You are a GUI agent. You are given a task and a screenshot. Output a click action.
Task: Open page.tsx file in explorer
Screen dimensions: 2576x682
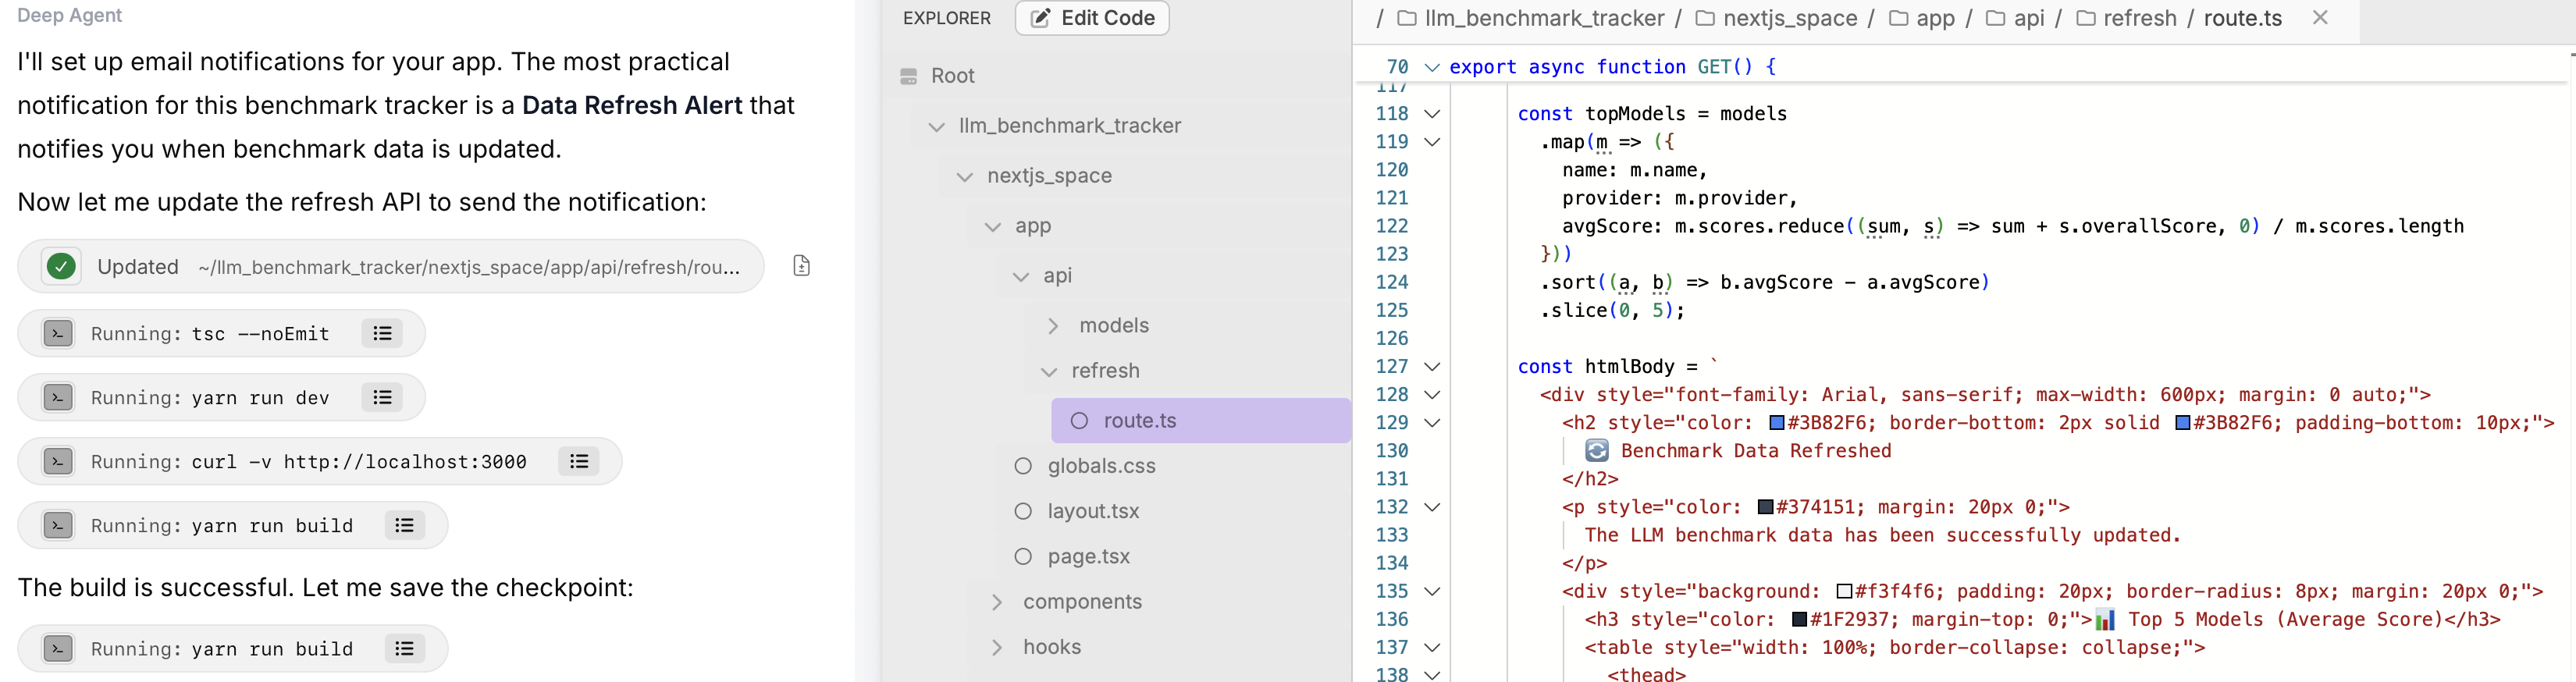coord(1088,557)
